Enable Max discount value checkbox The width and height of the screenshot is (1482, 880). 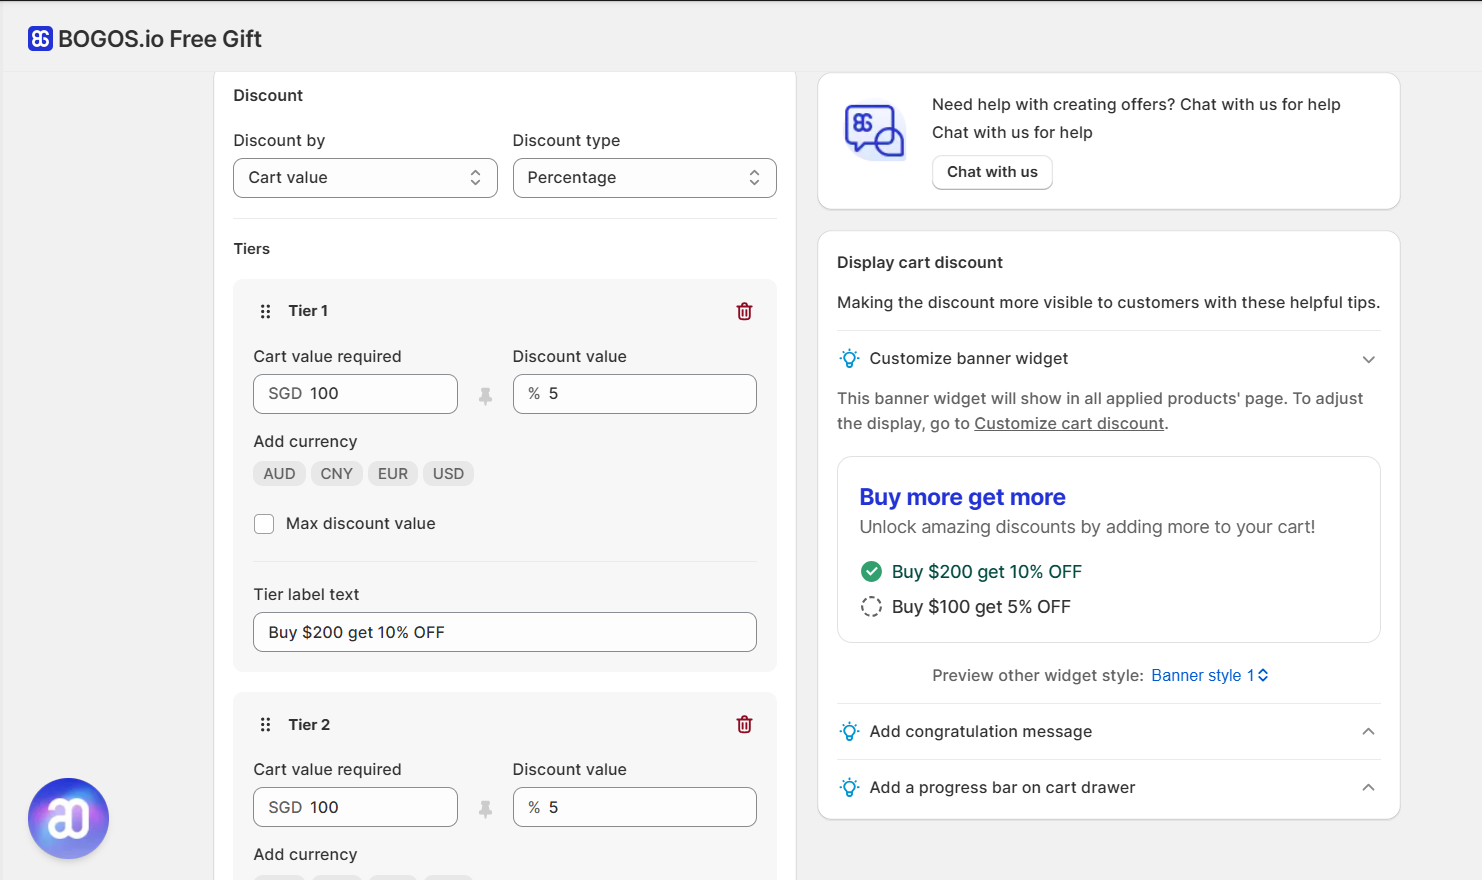point(264,524)
